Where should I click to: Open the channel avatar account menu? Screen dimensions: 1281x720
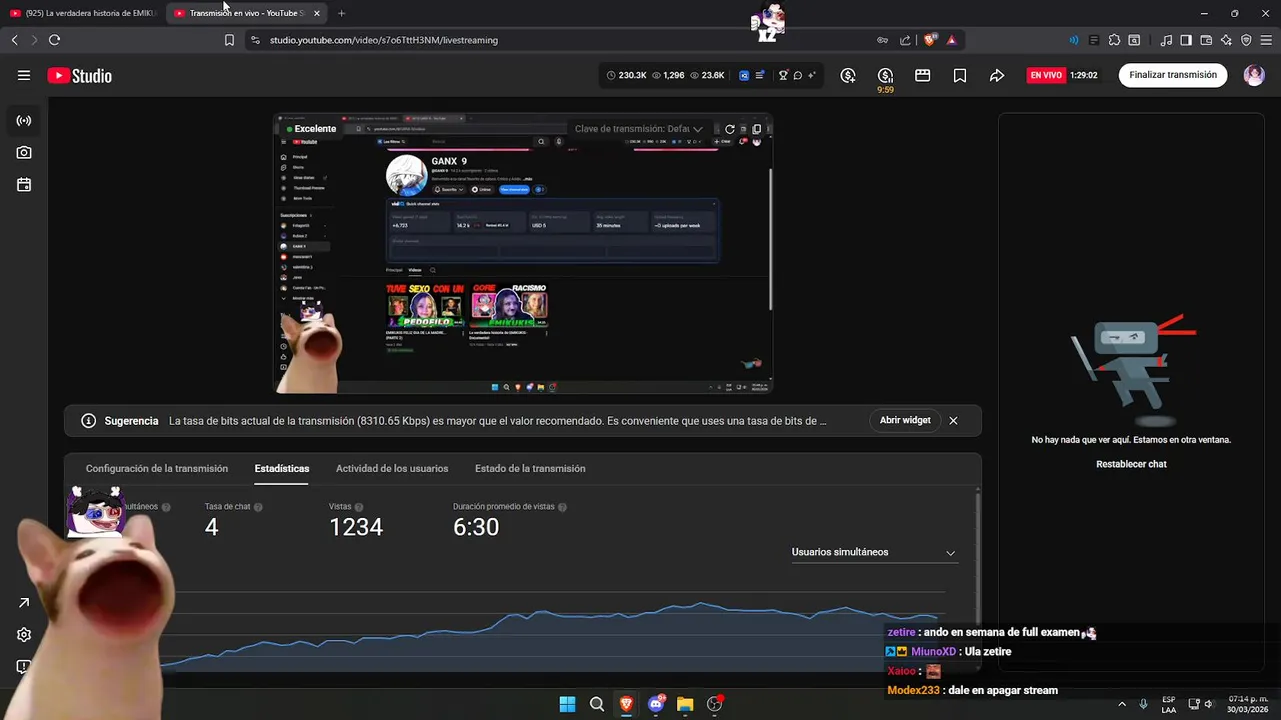coord(1254,75)
